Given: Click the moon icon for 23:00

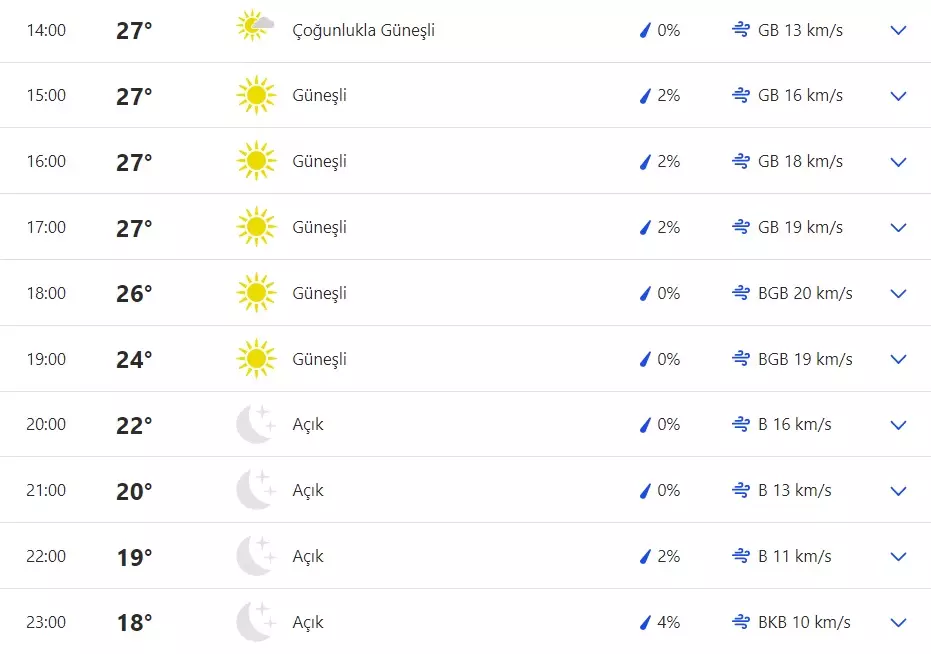Looking at the screenshot, I should pos(255,622).
